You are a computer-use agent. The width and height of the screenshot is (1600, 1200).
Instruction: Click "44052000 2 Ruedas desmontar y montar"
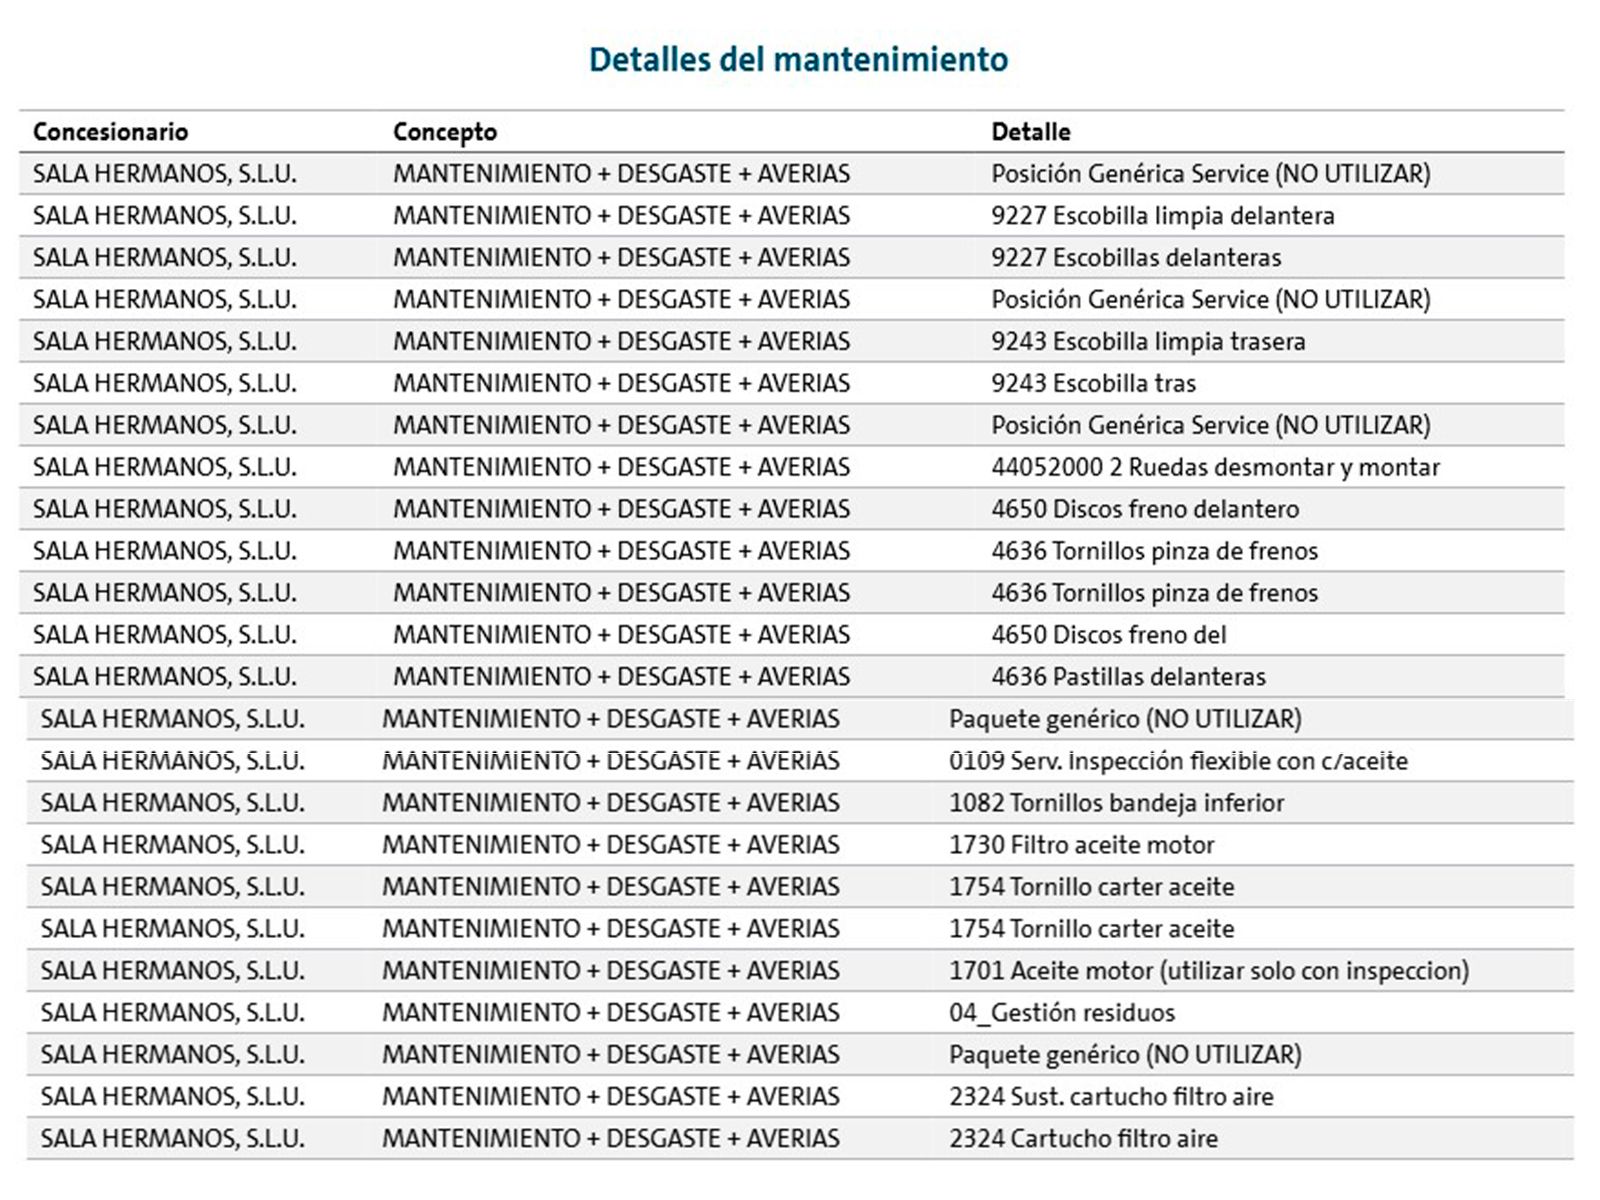[1215, 468]
